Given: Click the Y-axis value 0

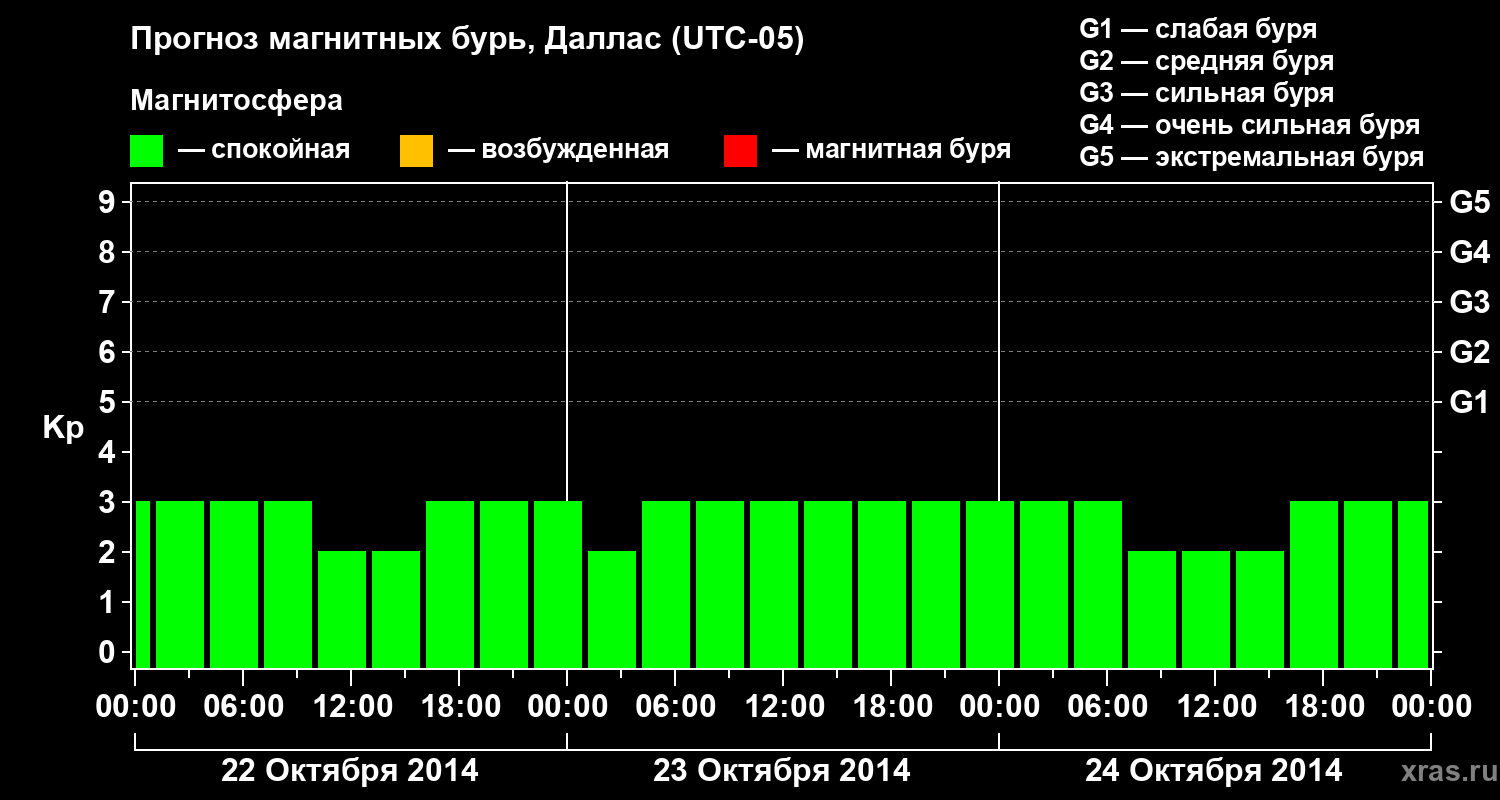Looking at the screenshot, I should click(x=109, y=652).
